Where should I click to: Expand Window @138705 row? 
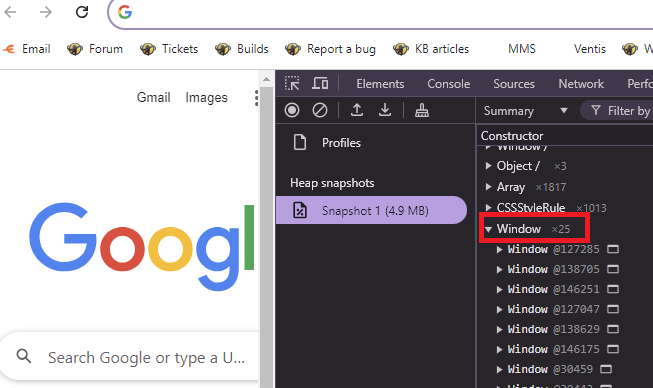pyautogui.click(x=499, y=269)
